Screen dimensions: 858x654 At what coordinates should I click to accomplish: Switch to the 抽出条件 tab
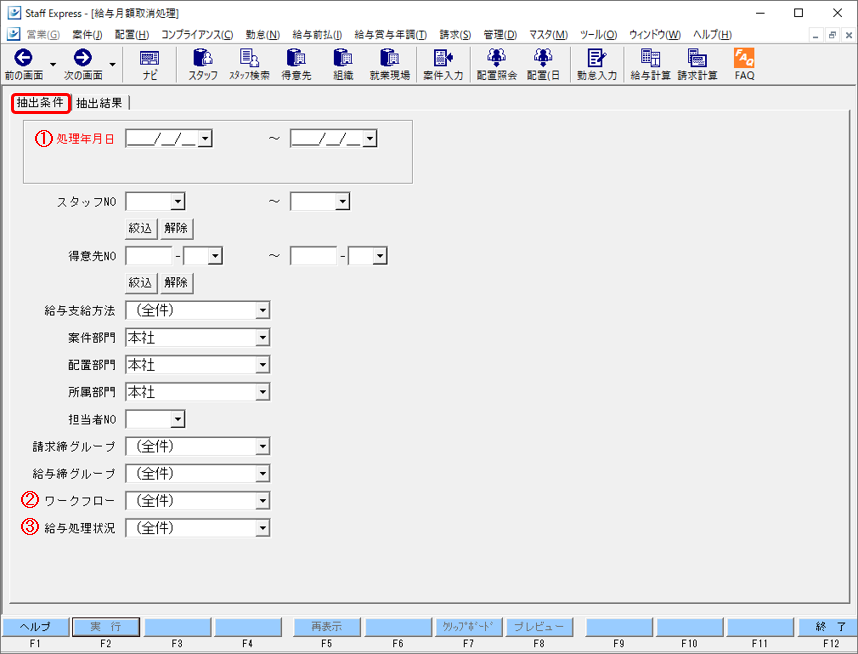pos(40,103)
